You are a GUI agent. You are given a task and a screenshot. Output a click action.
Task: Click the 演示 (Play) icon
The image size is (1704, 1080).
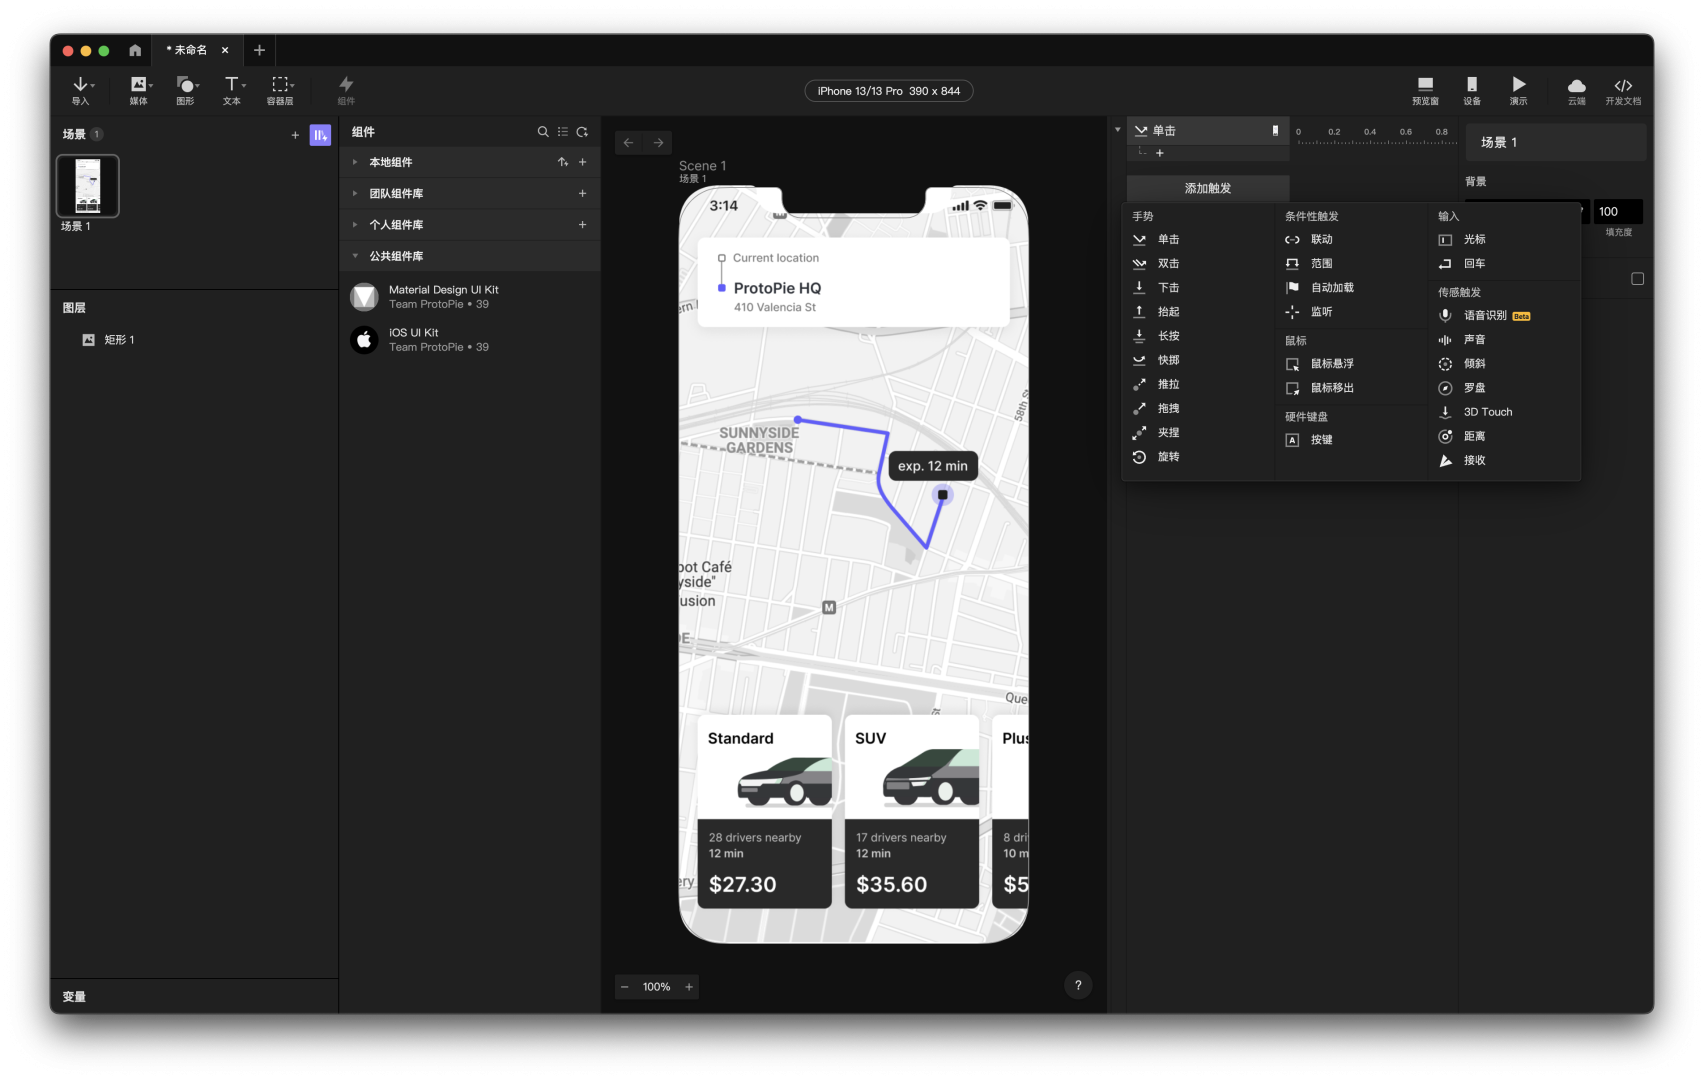click(1518, 90)
